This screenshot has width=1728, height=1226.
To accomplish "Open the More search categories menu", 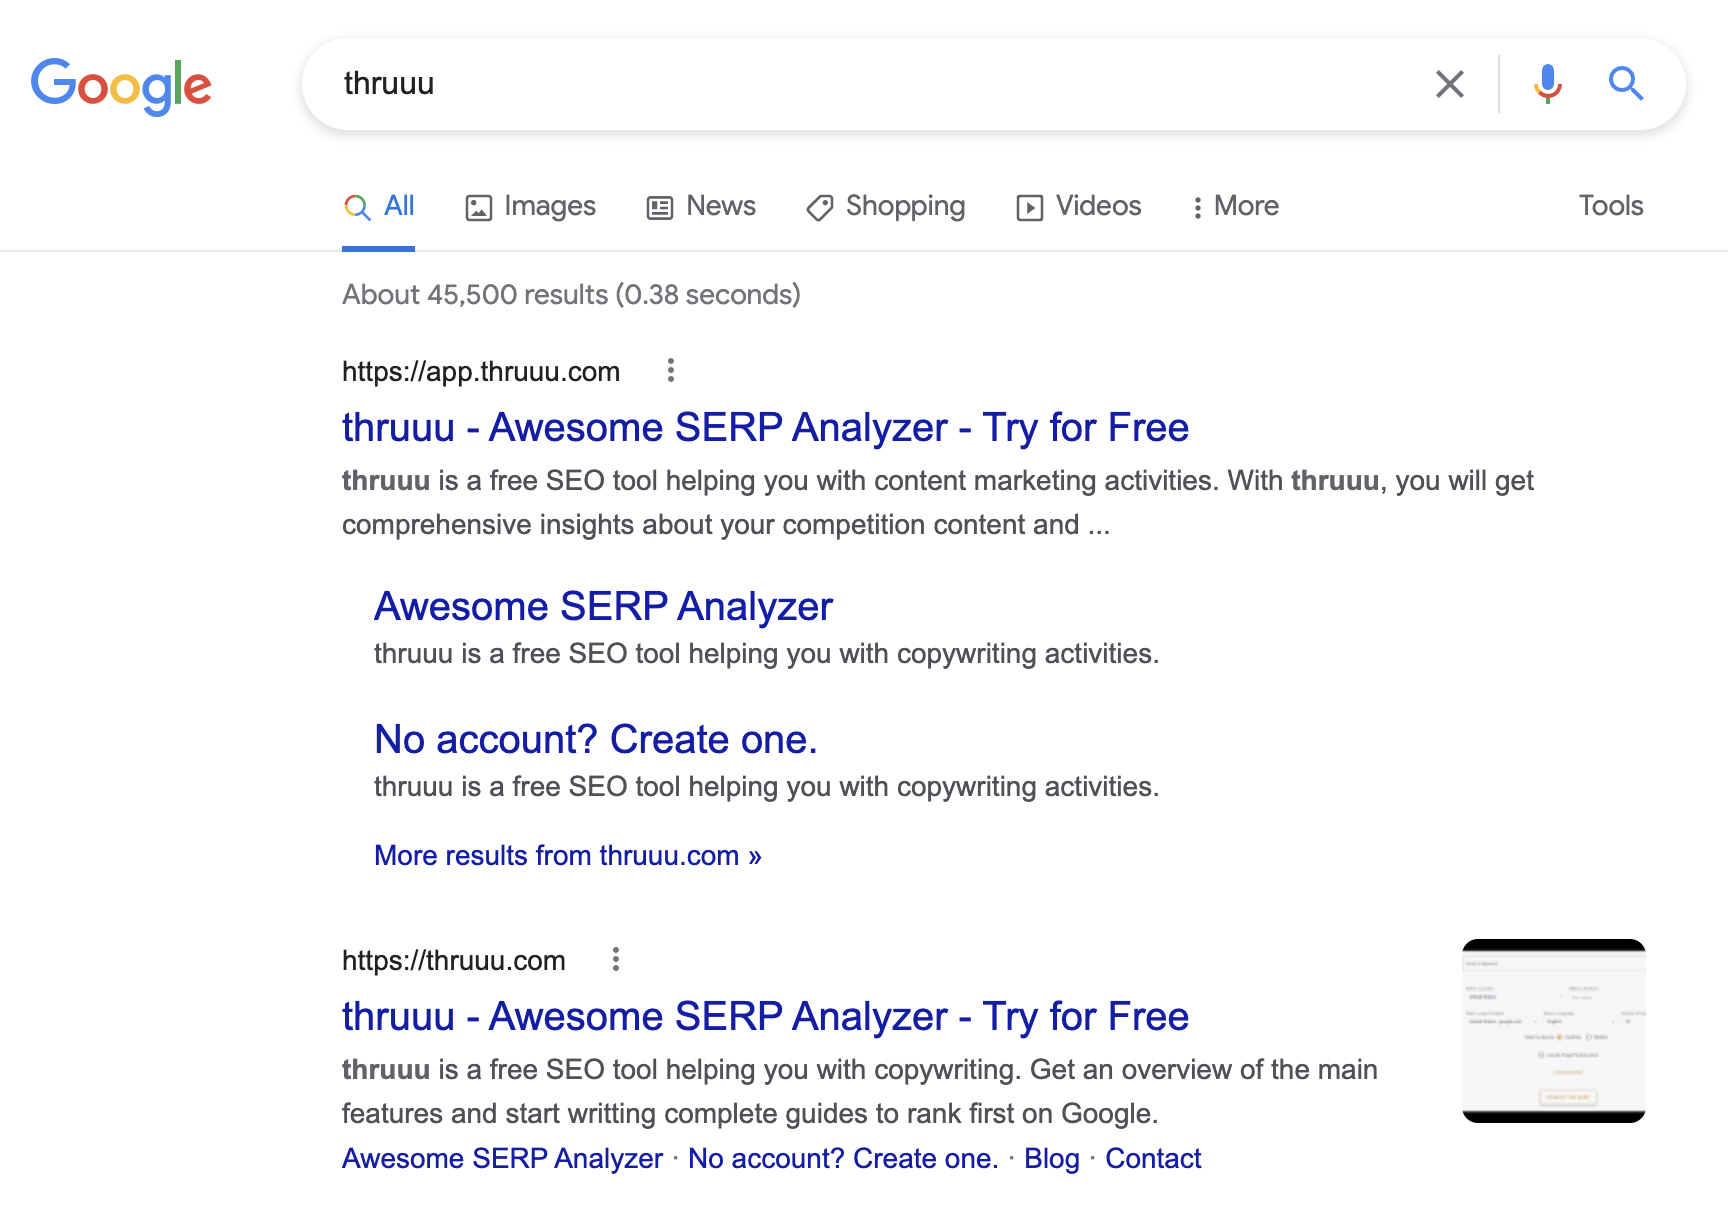I will [1236, 206].
